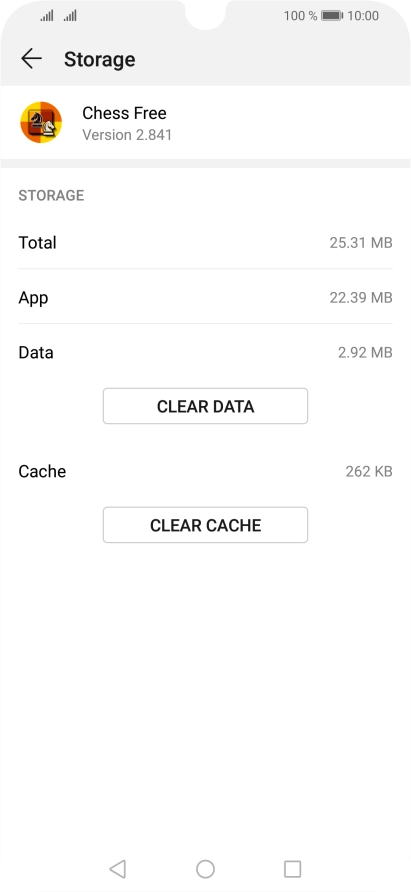Clear the app cache
Viewport: 411px width, 892px height.
point(206,525)
